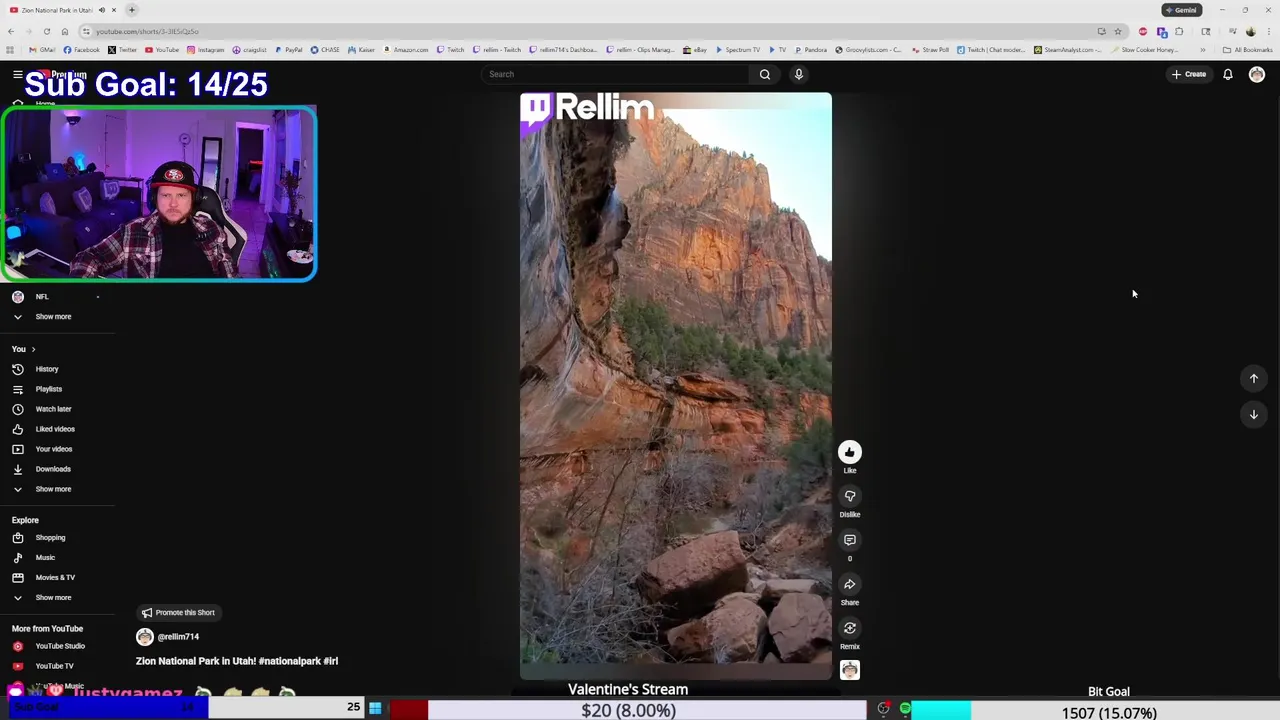Click the search magnifier button
This screenshot has width=1280, height=720.
click(764, 74)
